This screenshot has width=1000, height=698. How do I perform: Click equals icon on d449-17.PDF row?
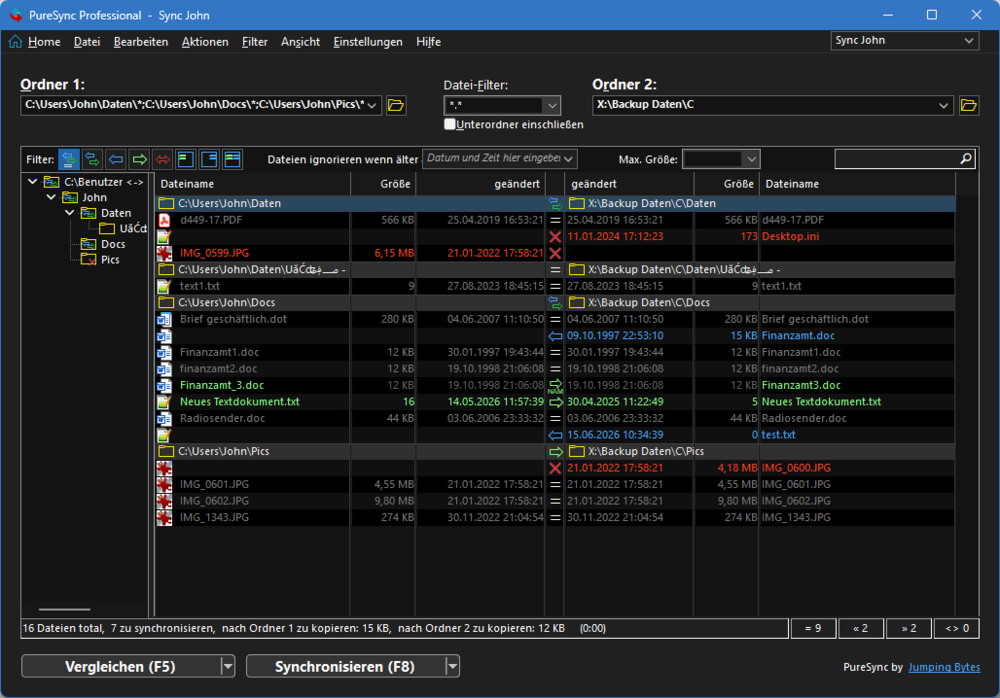pos(555,220)
